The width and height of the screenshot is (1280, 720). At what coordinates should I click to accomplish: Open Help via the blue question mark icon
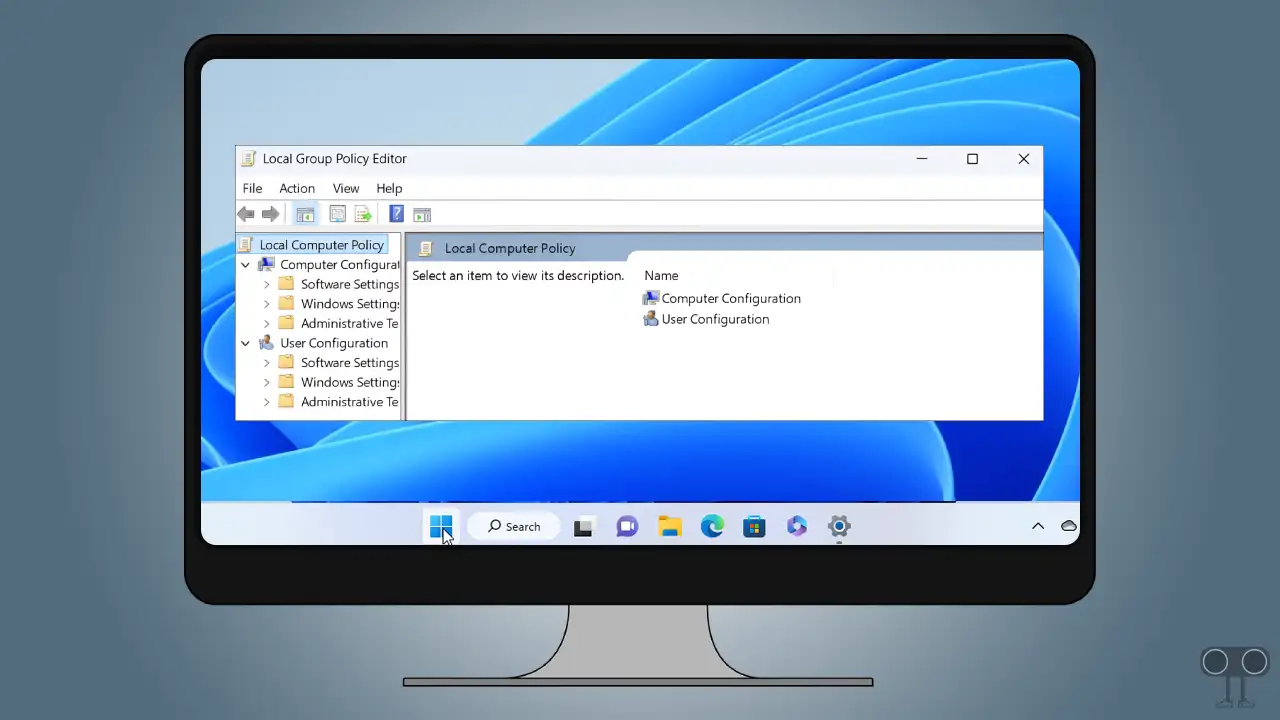(396, 214)
